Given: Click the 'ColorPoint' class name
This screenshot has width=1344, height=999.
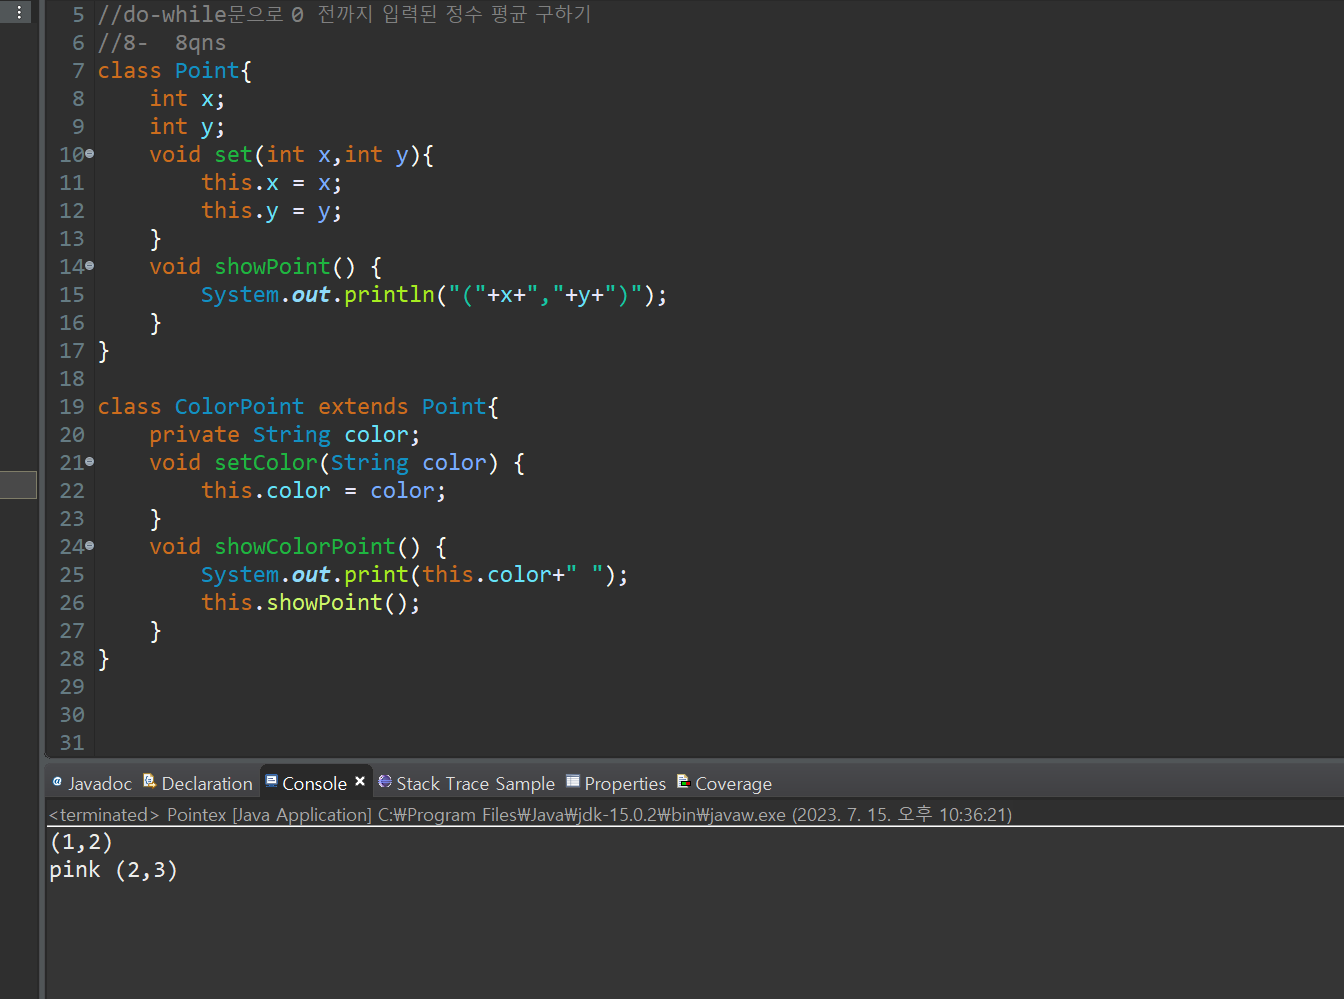Looking at the screenshot, I should click(x=239, y=407).
